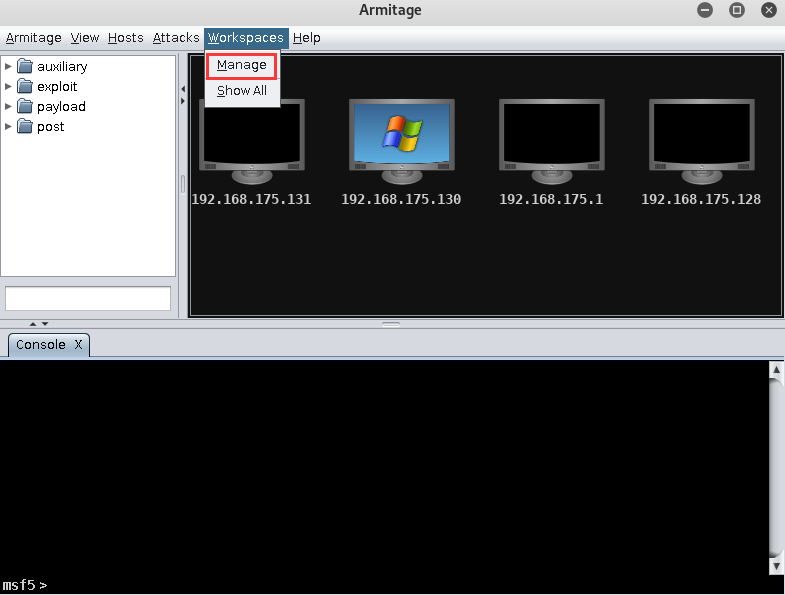Maximize the Armitage window
The image size is (785, 595).
click(737, 10)
